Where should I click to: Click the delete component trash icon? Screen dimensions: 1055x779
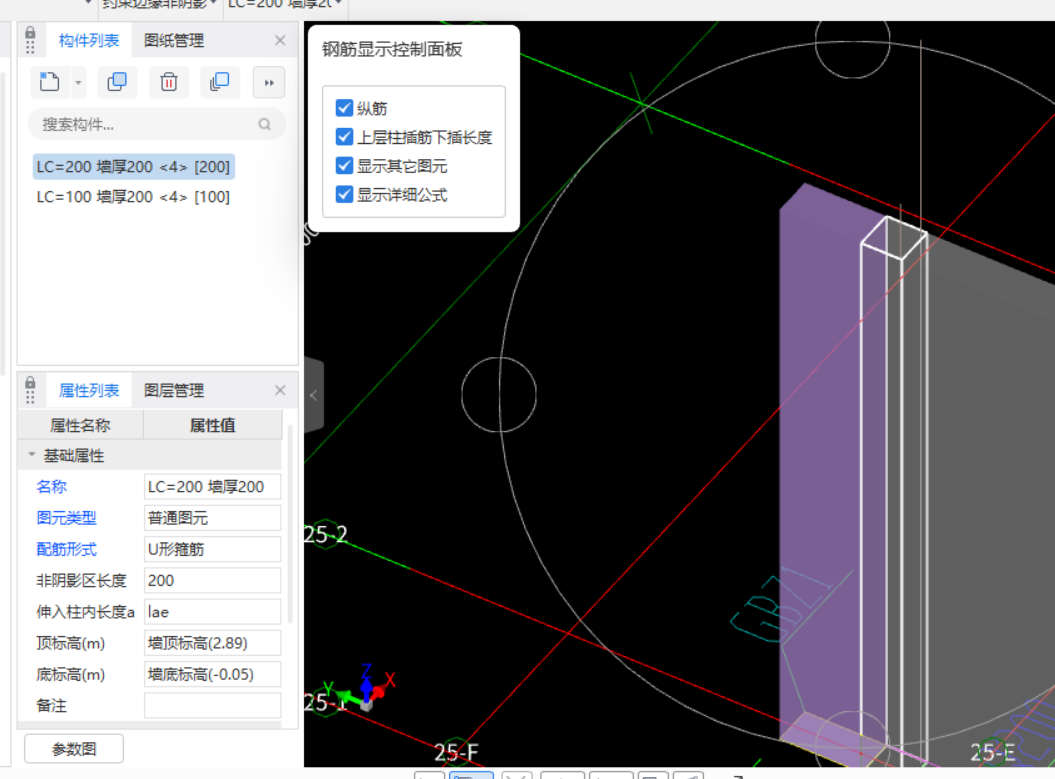coord(168,82)
